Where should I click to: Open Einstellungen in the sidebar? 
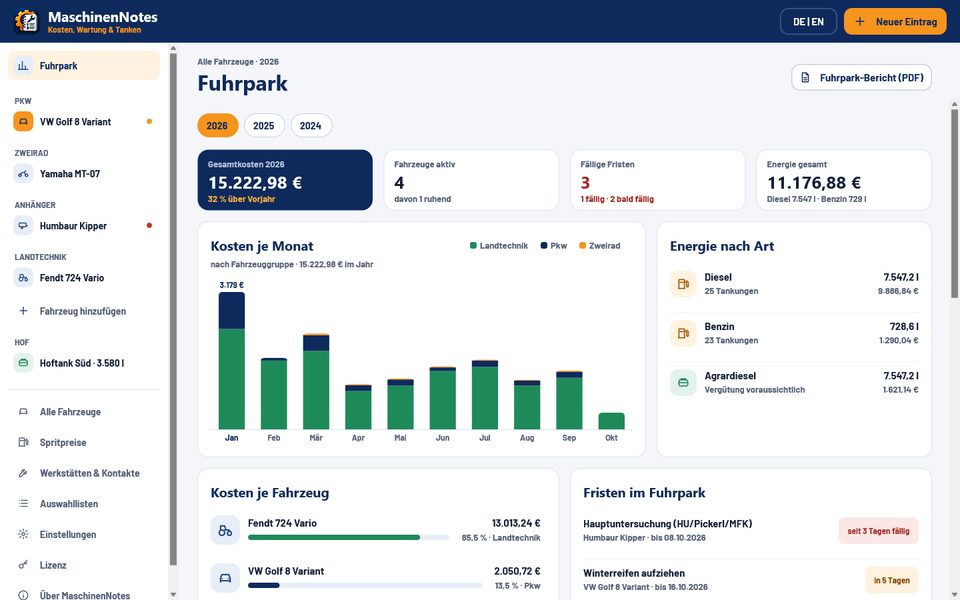pos(84,534)
